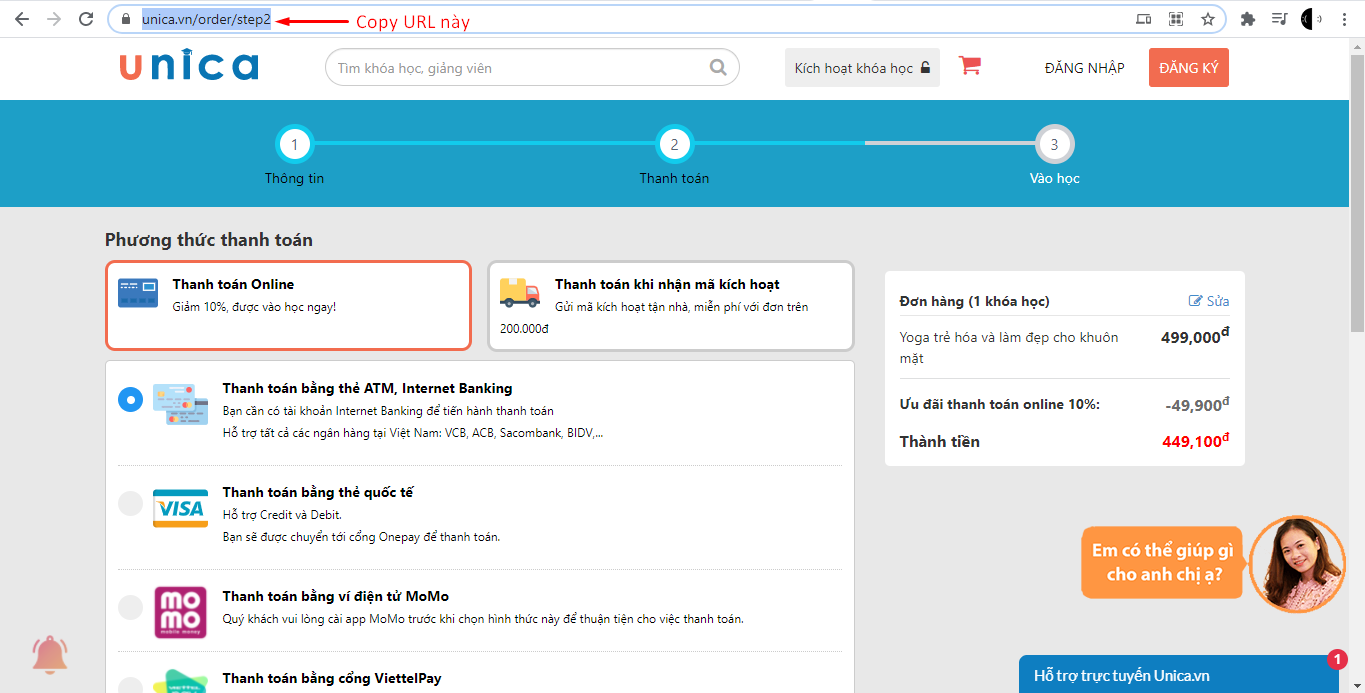
Task: Click the Em có thể giúp gì chat bubble
Action: point(1162,562)
